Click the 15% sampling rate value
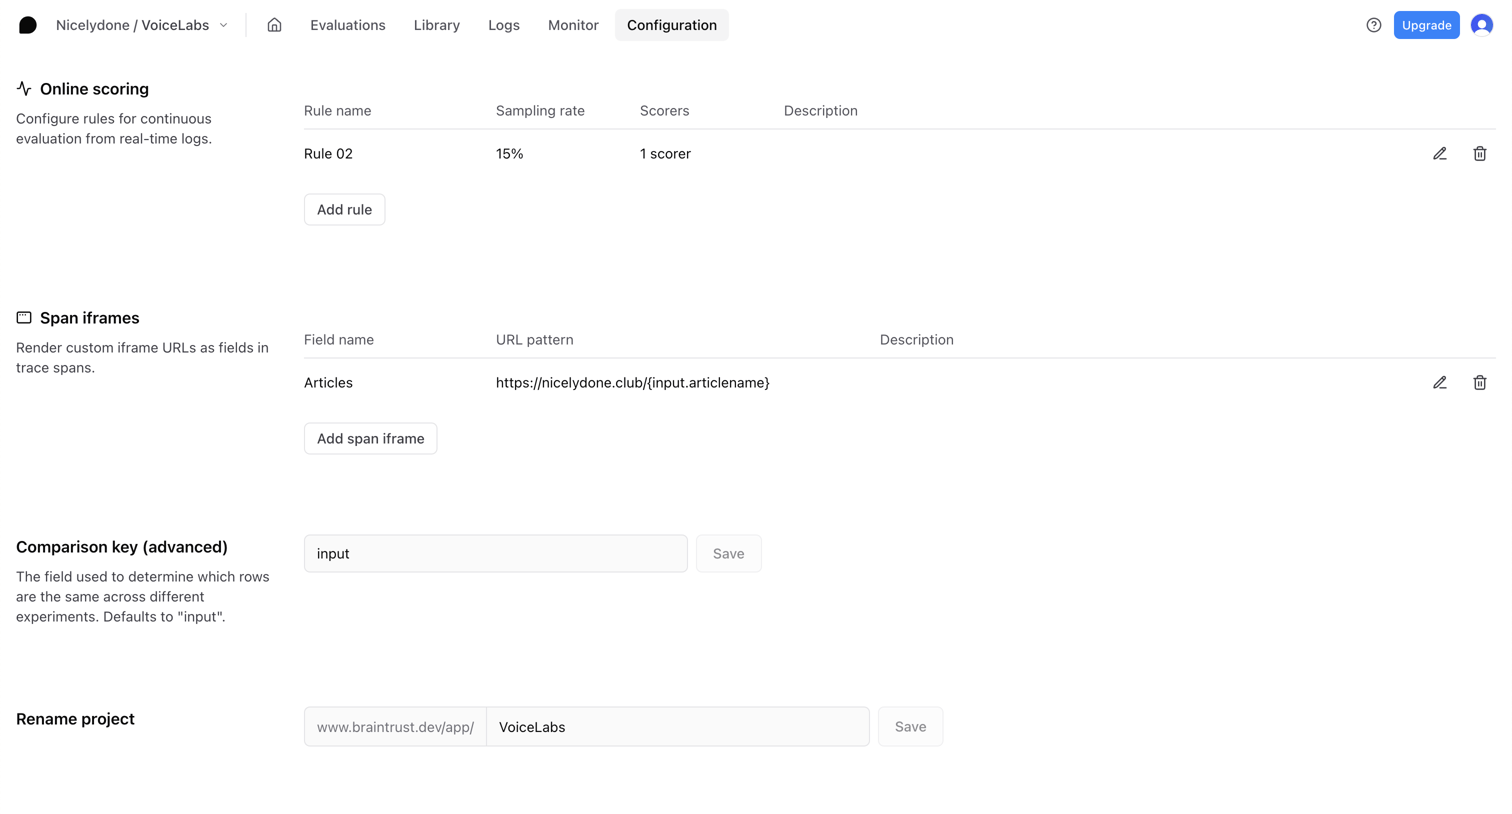This screenshot has height=814, width=1512. (510, 154)
